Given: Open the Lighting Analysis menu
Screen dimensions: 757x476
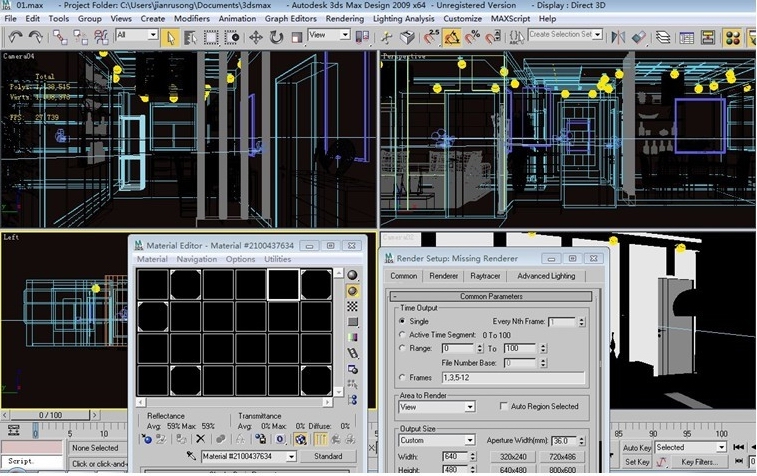Looking at the screenshot, I should click(403, 19).
